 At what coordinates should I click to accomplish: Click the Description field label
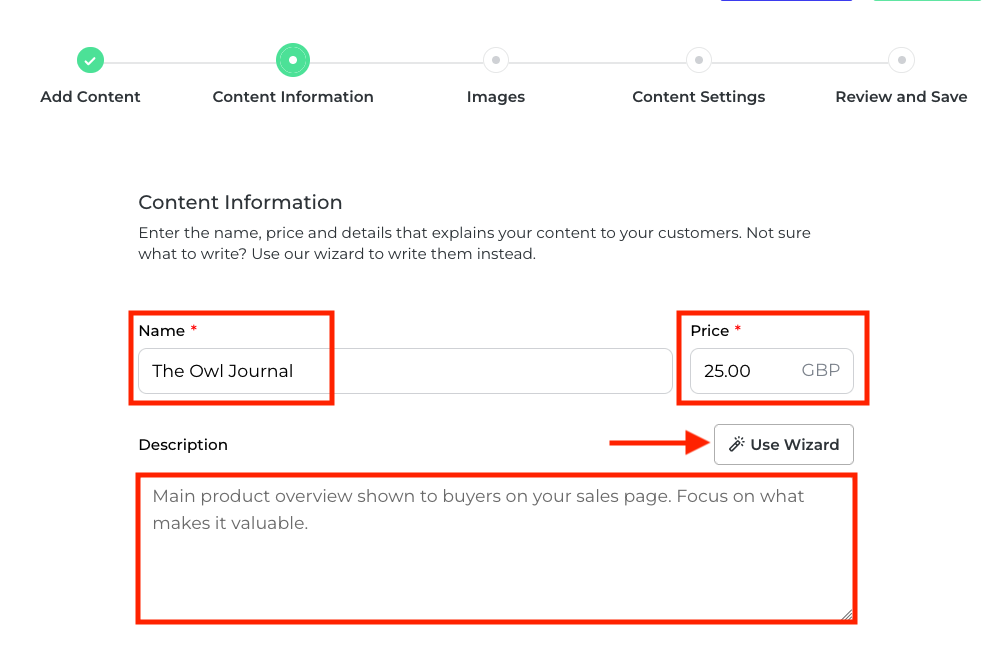point(183,445)
